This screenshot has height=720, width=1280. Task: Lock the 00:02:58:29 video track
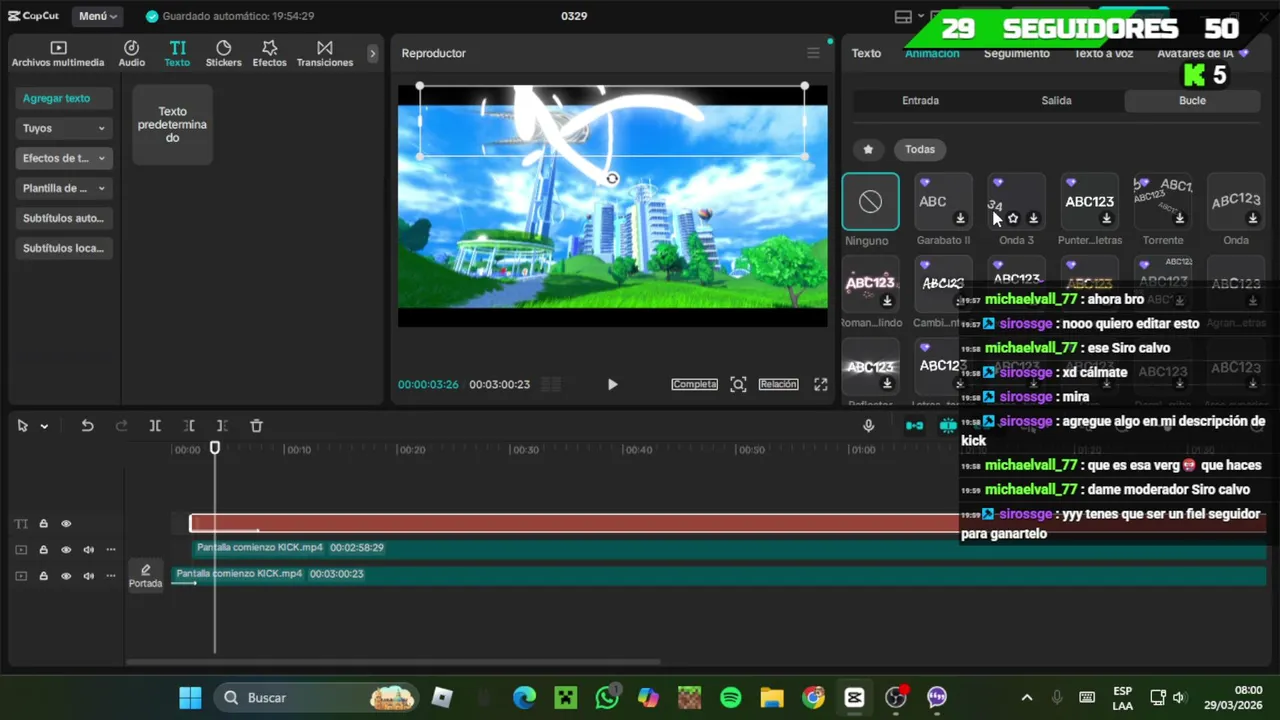[44, 550]
